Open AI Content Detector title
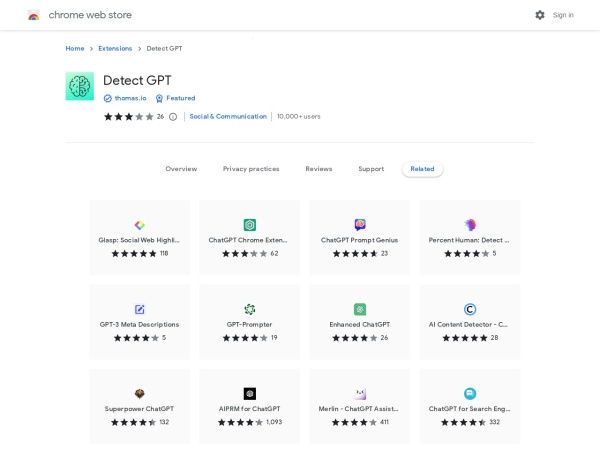 468,324
